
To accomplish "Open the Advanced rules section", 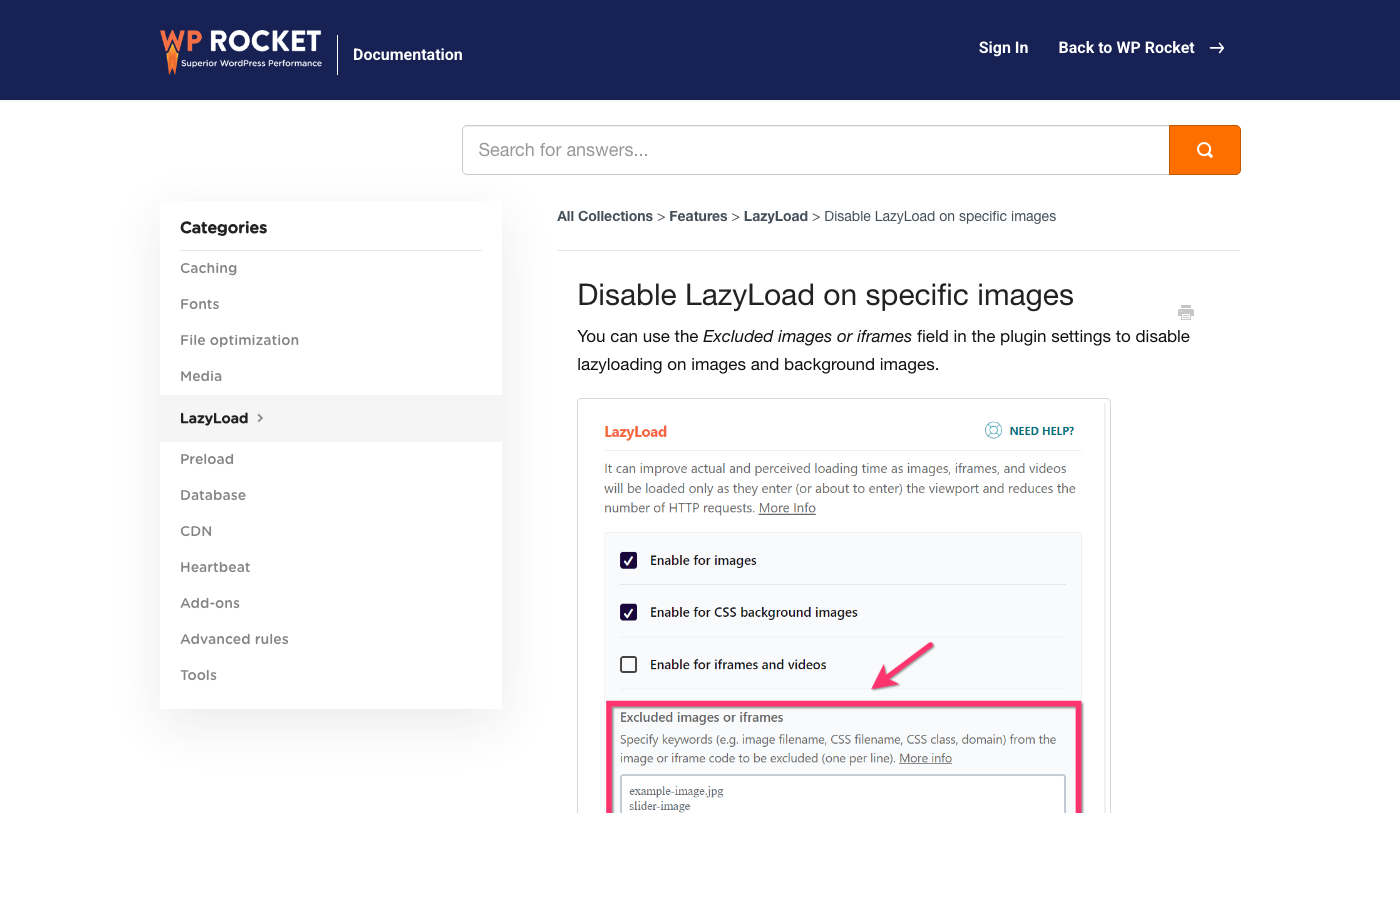I will tap(234, 639).
